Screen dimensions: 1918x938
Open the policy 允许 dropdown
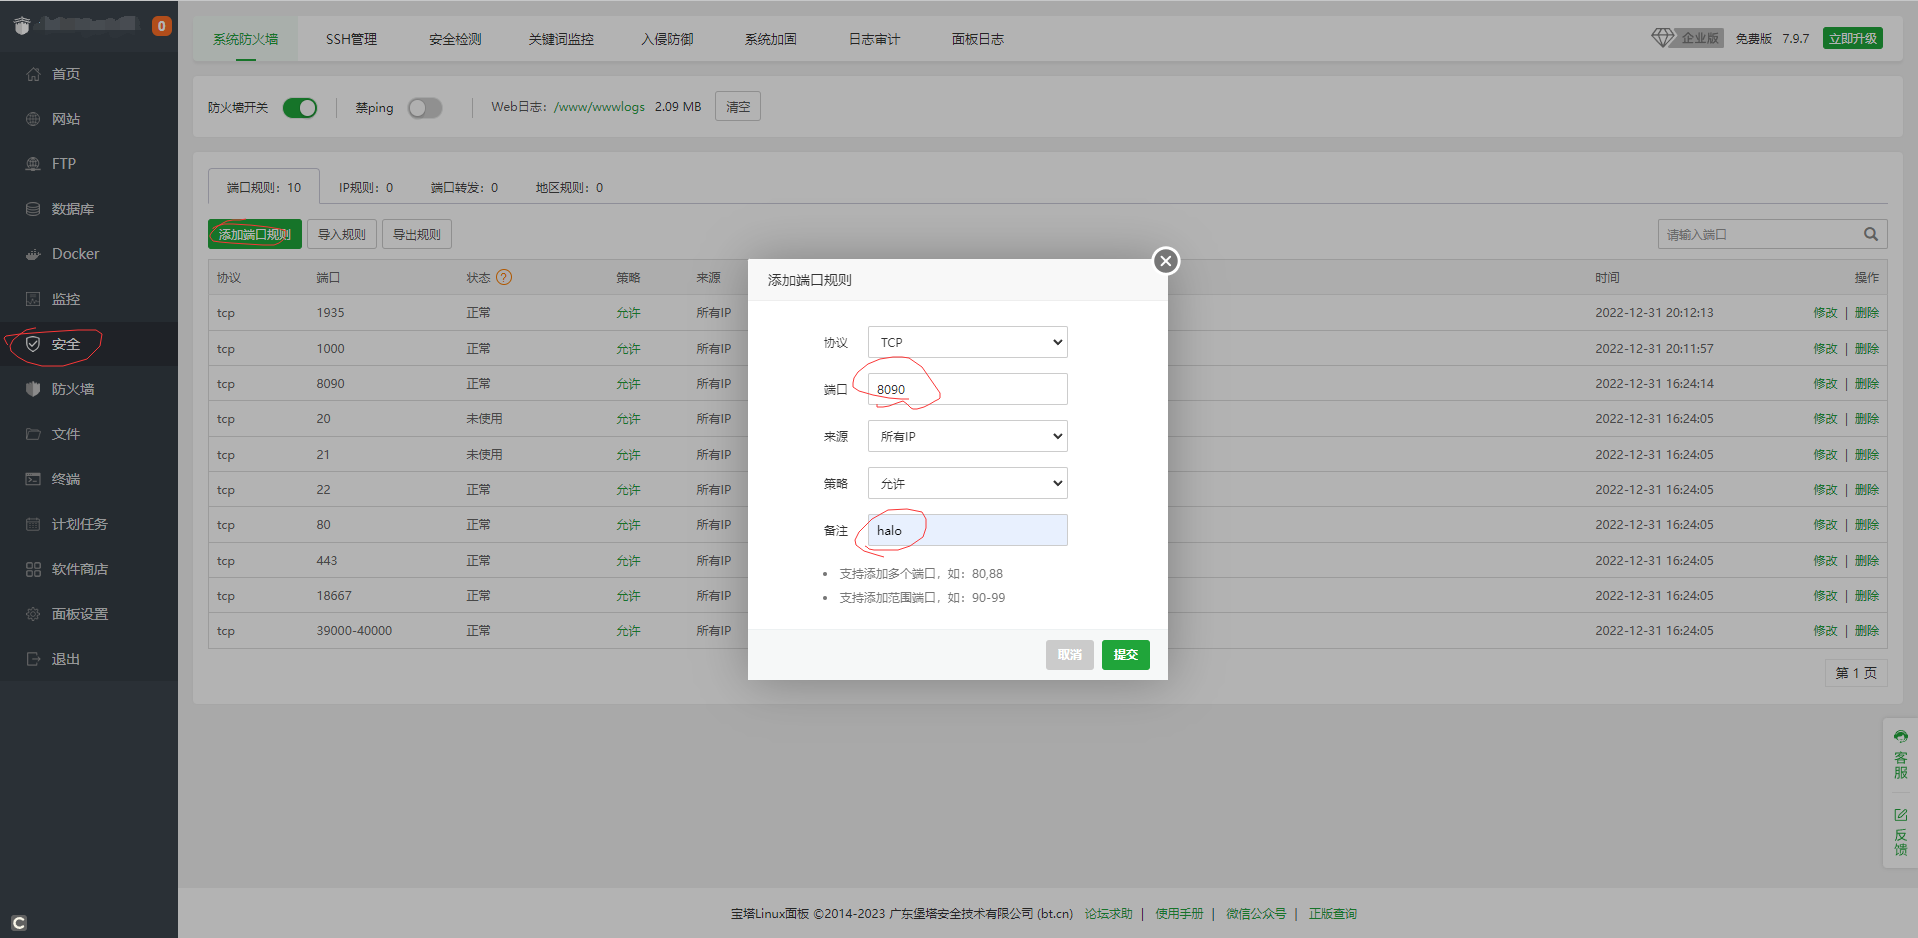click(x=967, y=483)
